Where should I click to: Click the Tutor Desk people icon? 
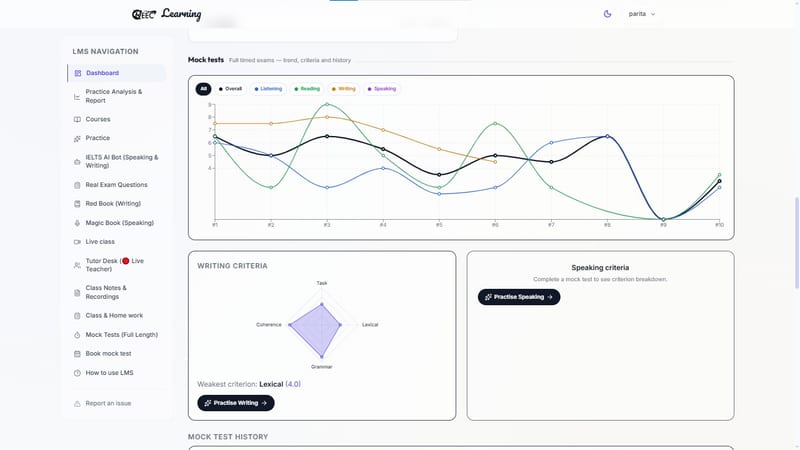(77, 265)
